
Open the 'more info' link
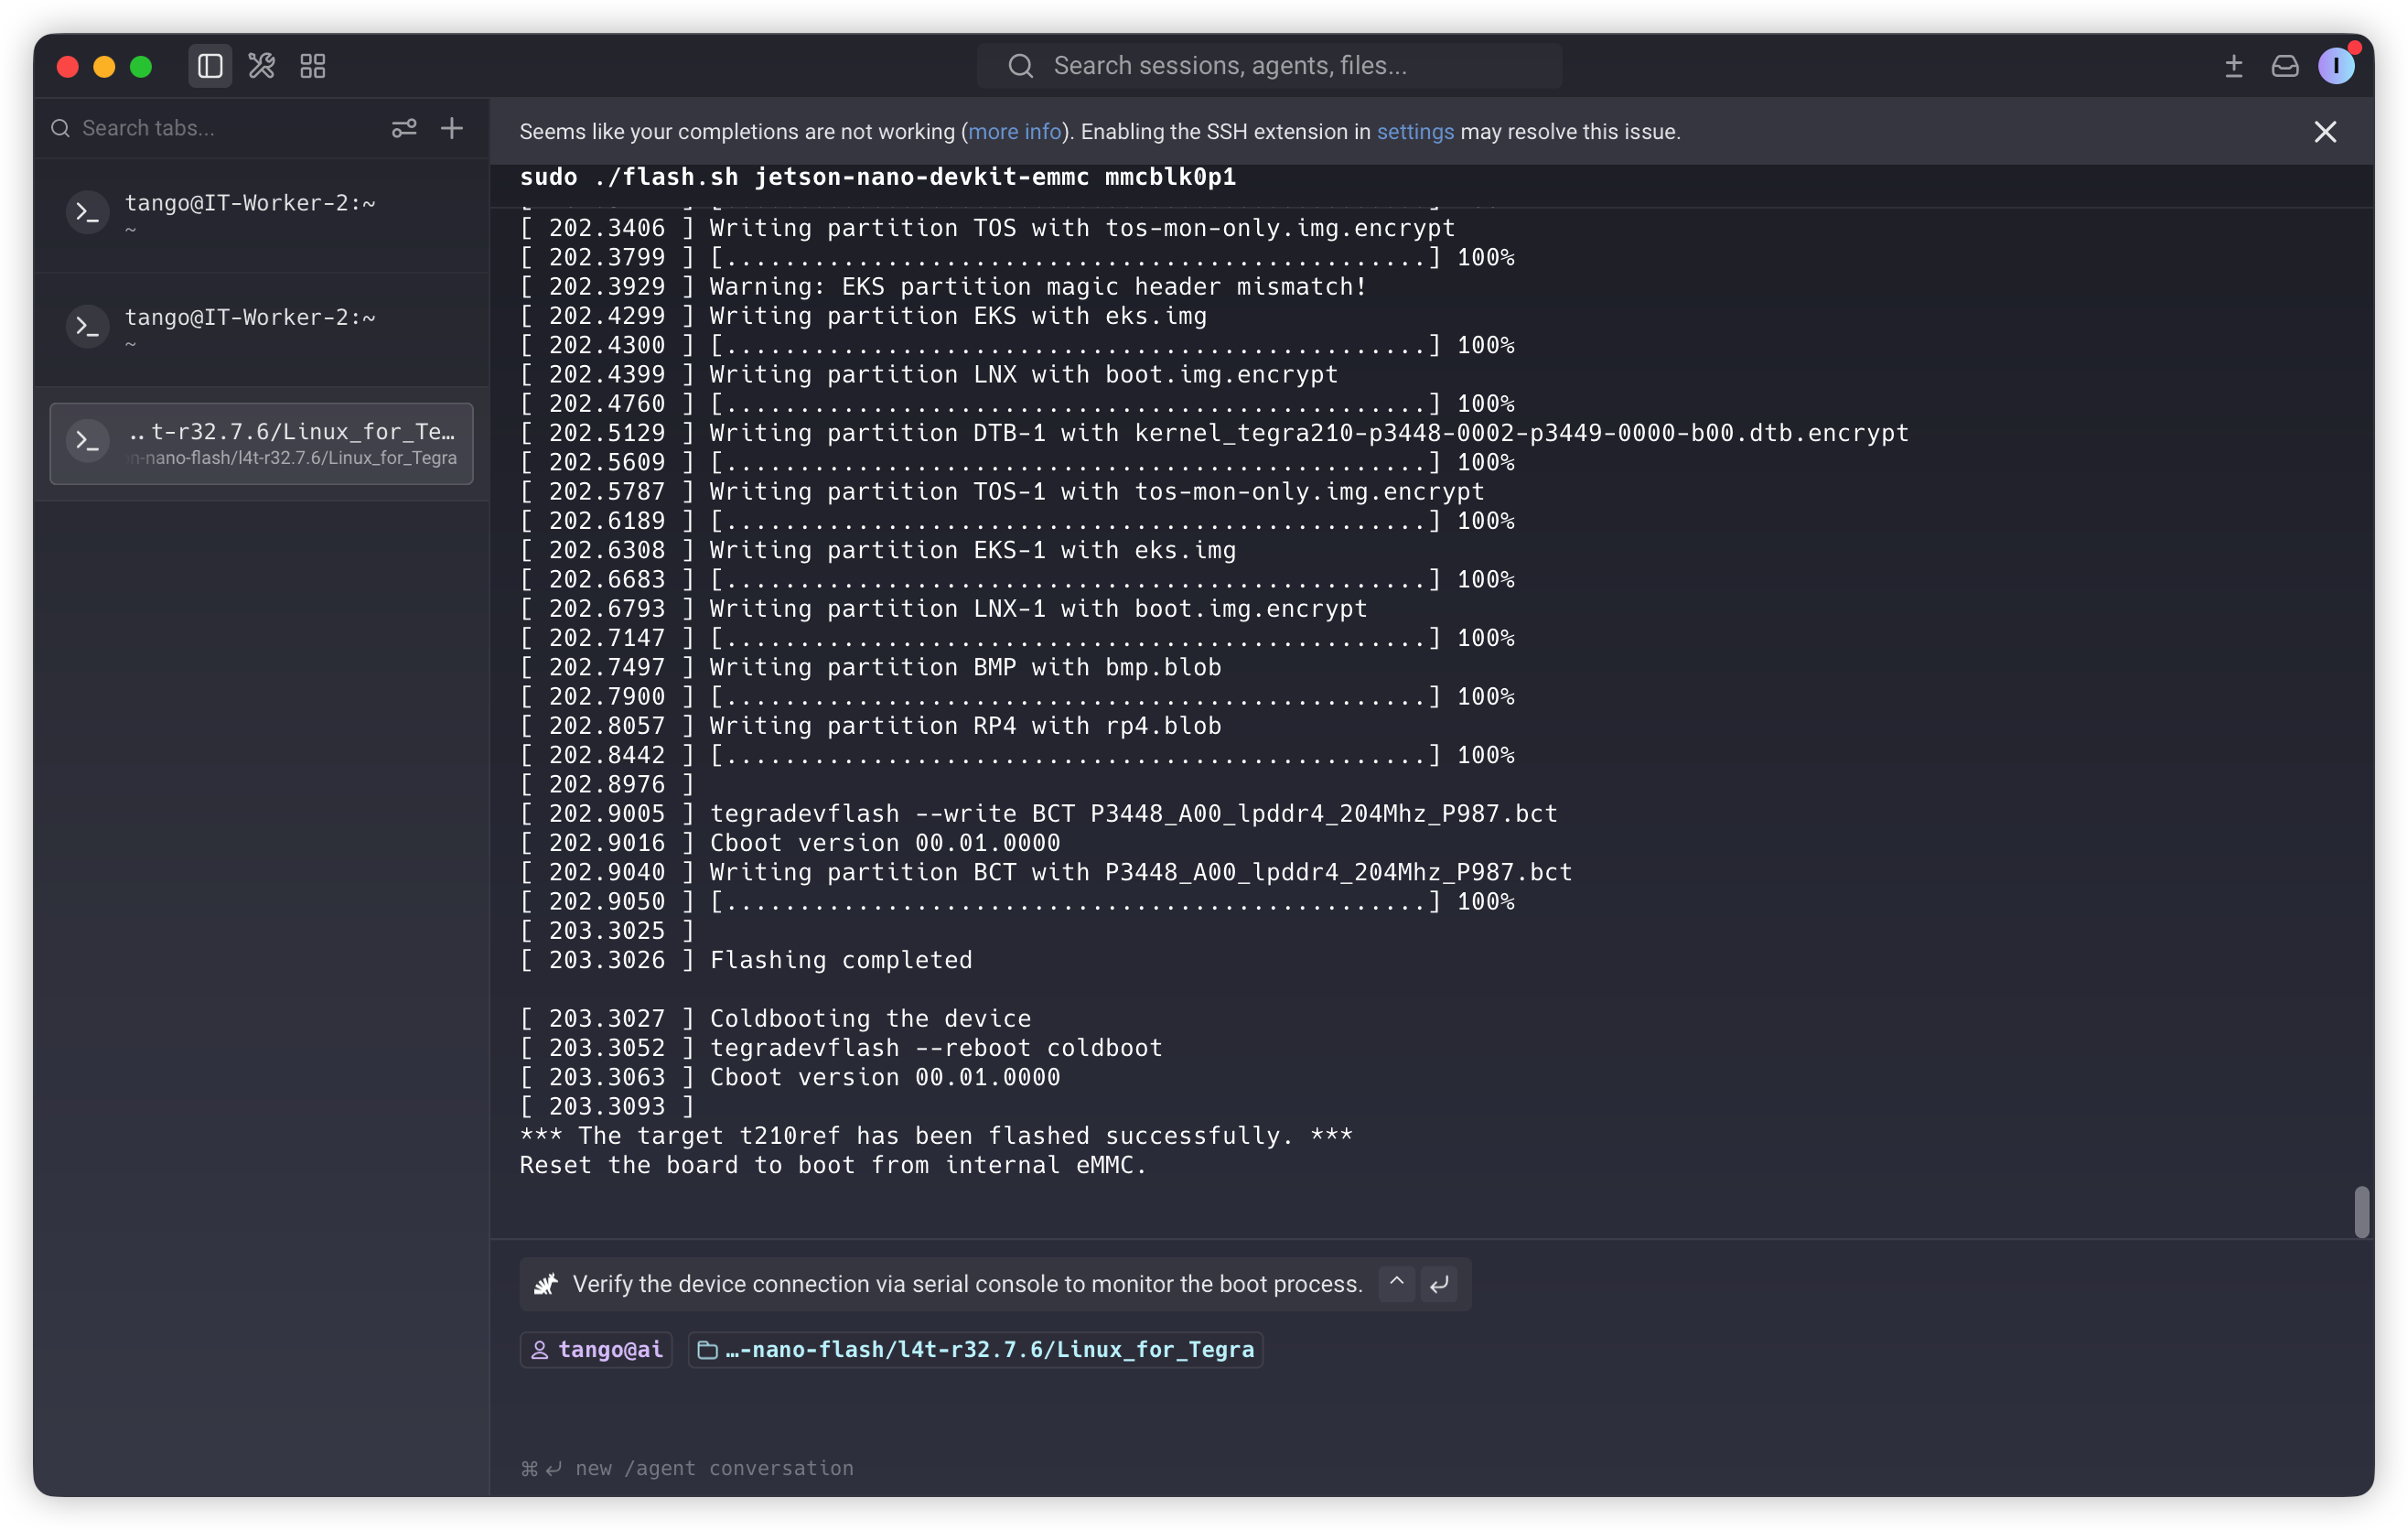click(x=1014, y=132)
